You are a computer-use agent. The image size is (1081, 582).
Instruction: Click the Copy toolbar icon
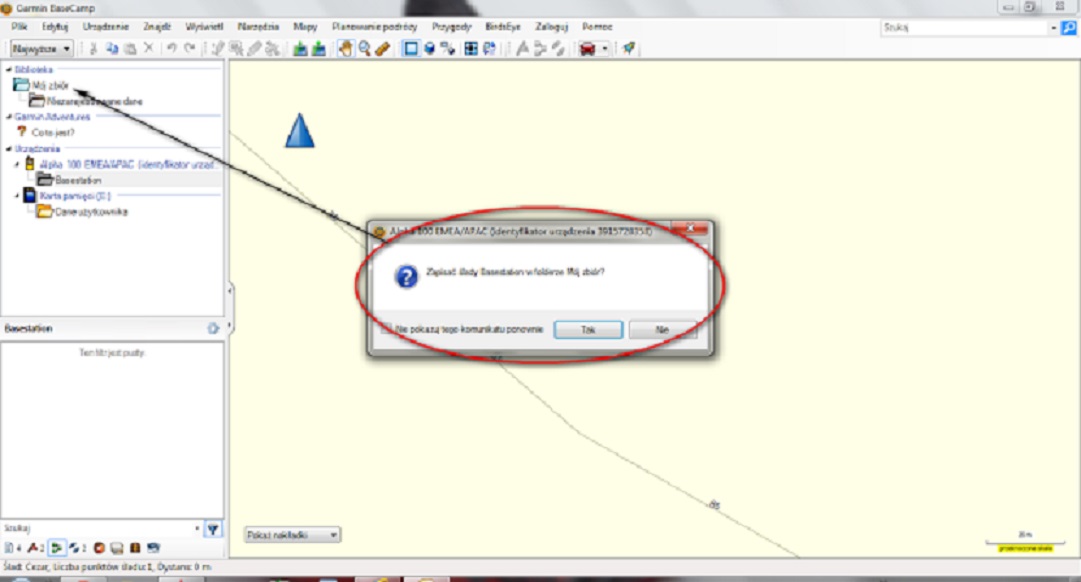click(112, 48)
